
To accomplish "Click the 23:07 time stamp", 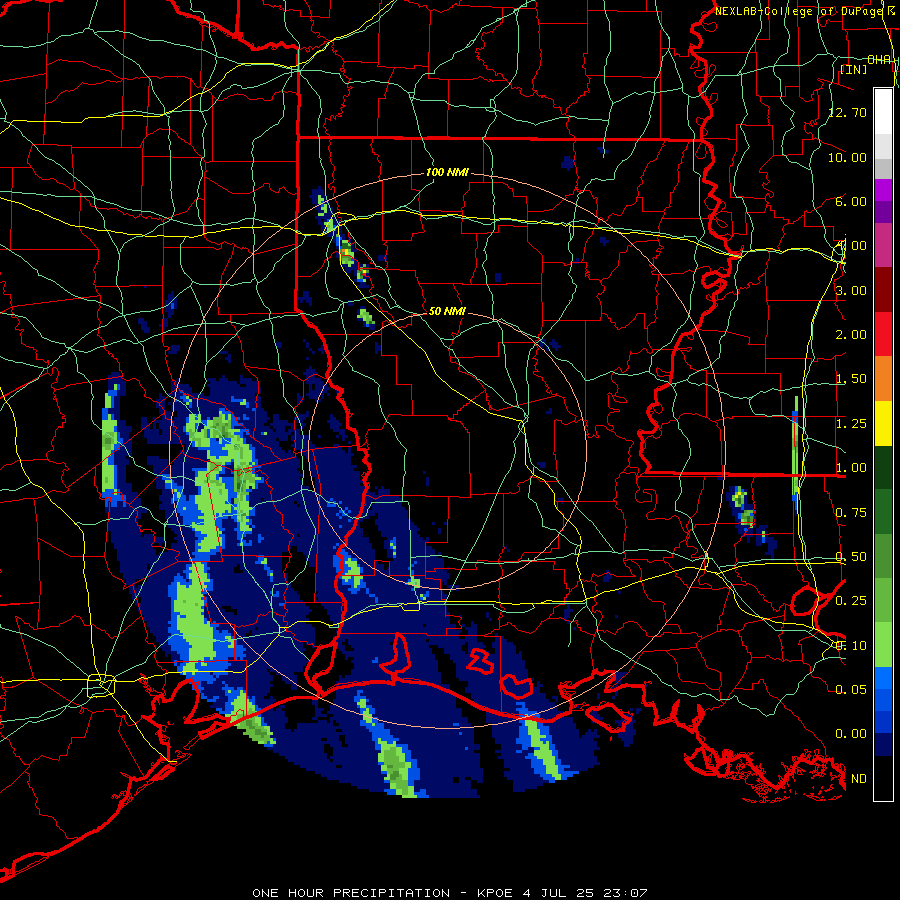I will tap(625, 893).
